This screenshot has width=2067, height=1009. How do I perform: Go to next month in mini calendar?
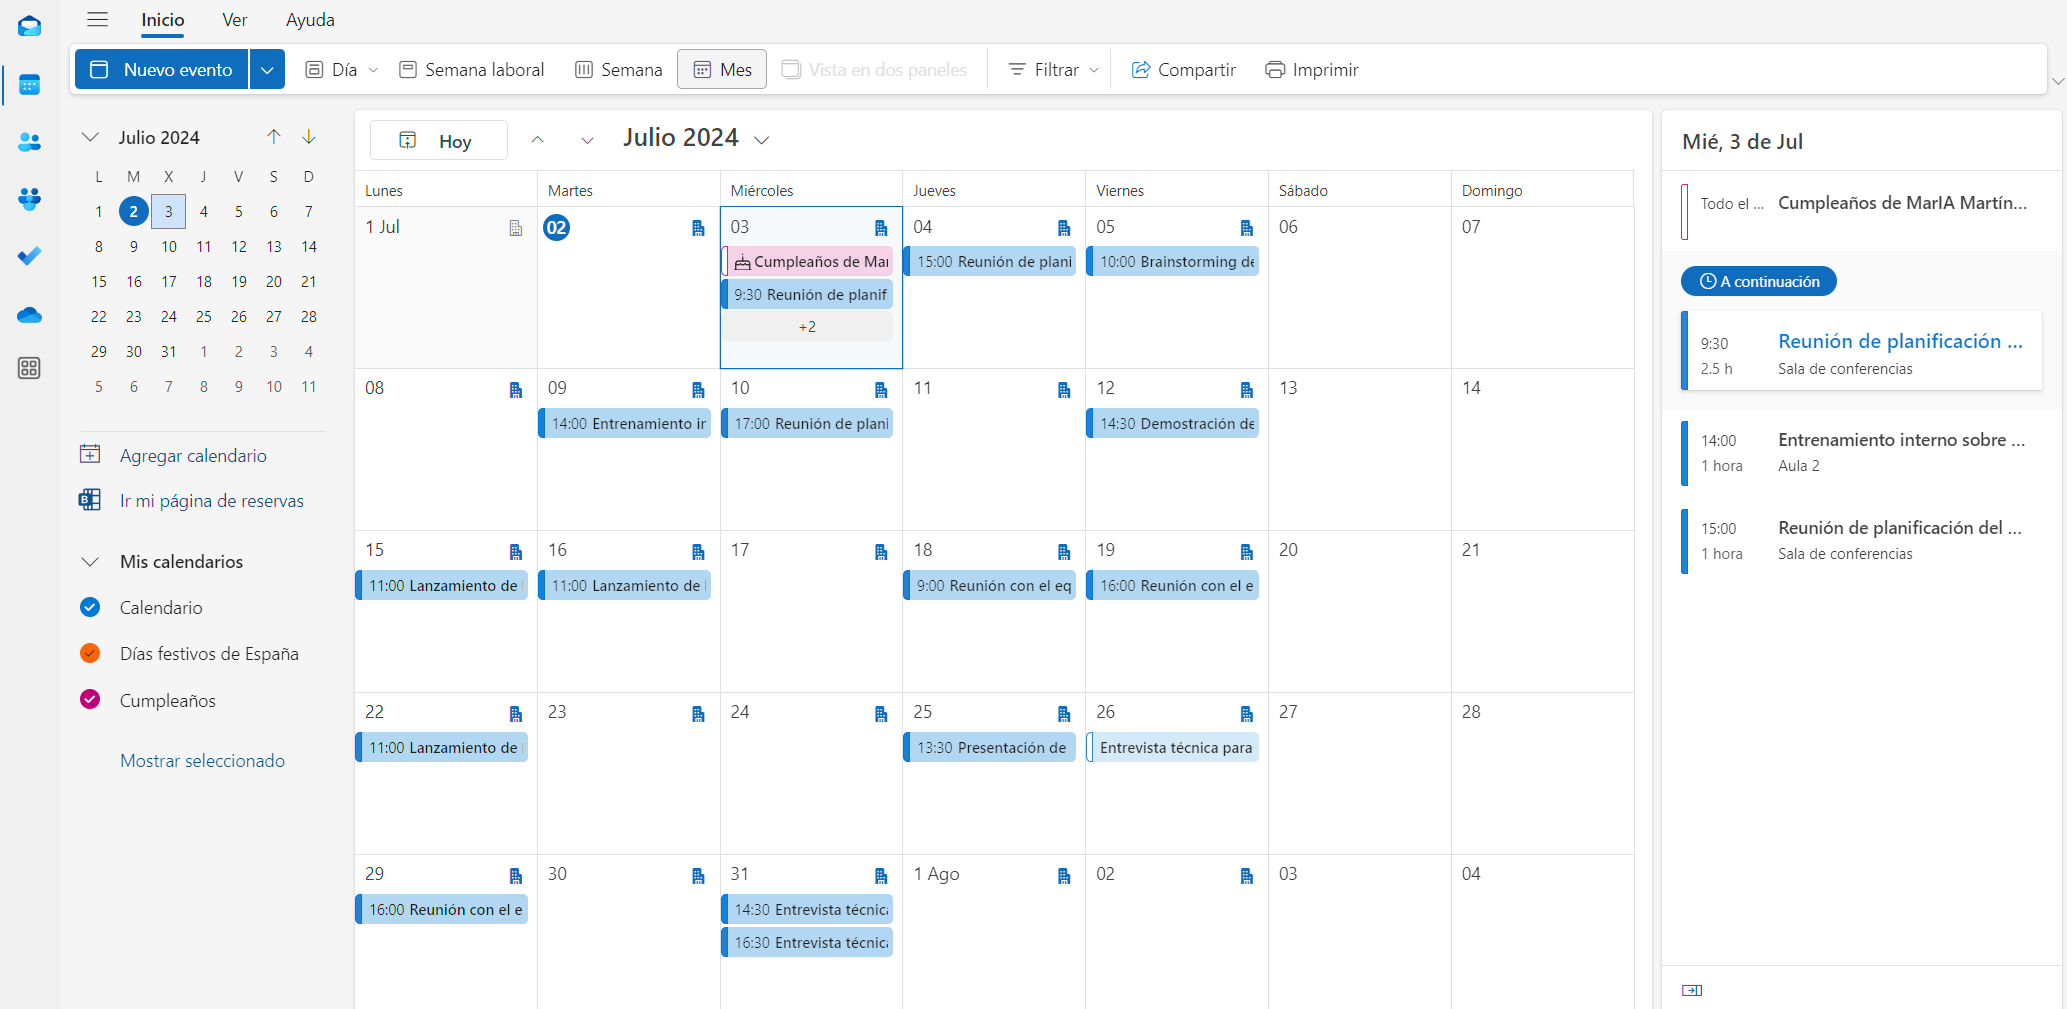[x=309, y=137]
